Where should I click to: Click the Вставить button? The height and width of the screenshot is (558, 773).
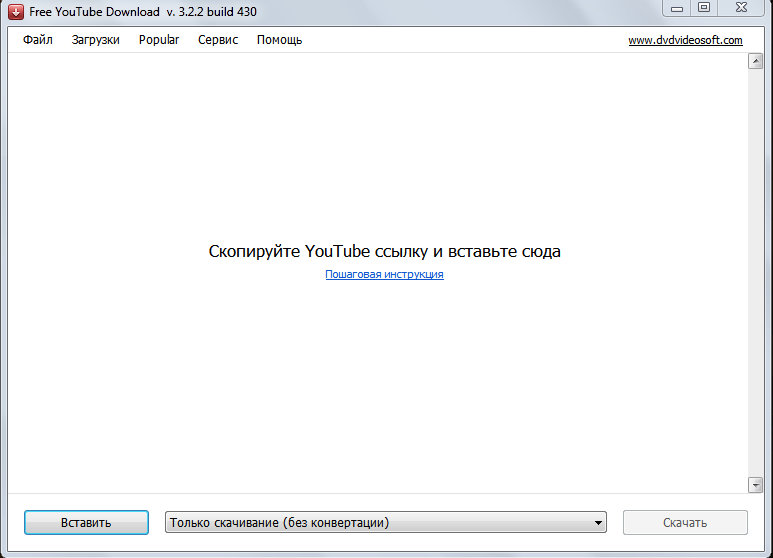[86, 523]
